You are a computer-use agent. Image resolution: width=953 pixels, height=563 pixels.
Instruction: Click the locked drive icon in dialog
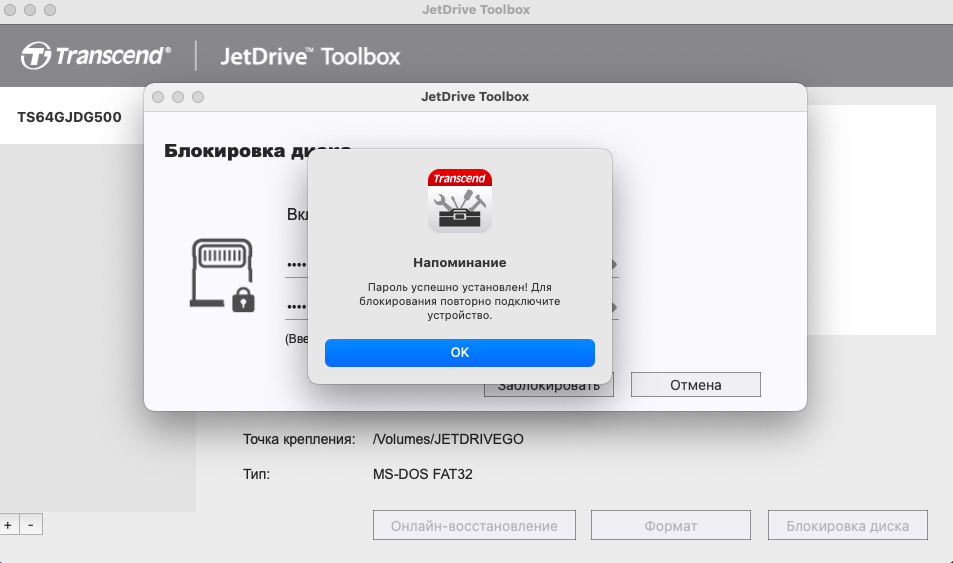[x=222, y=275]
